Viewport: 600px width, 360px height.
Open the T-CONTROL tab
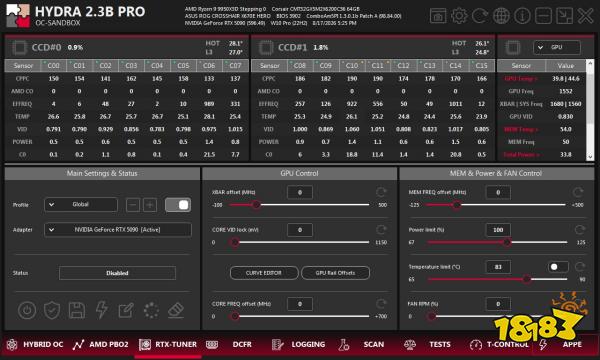(499, 344)
